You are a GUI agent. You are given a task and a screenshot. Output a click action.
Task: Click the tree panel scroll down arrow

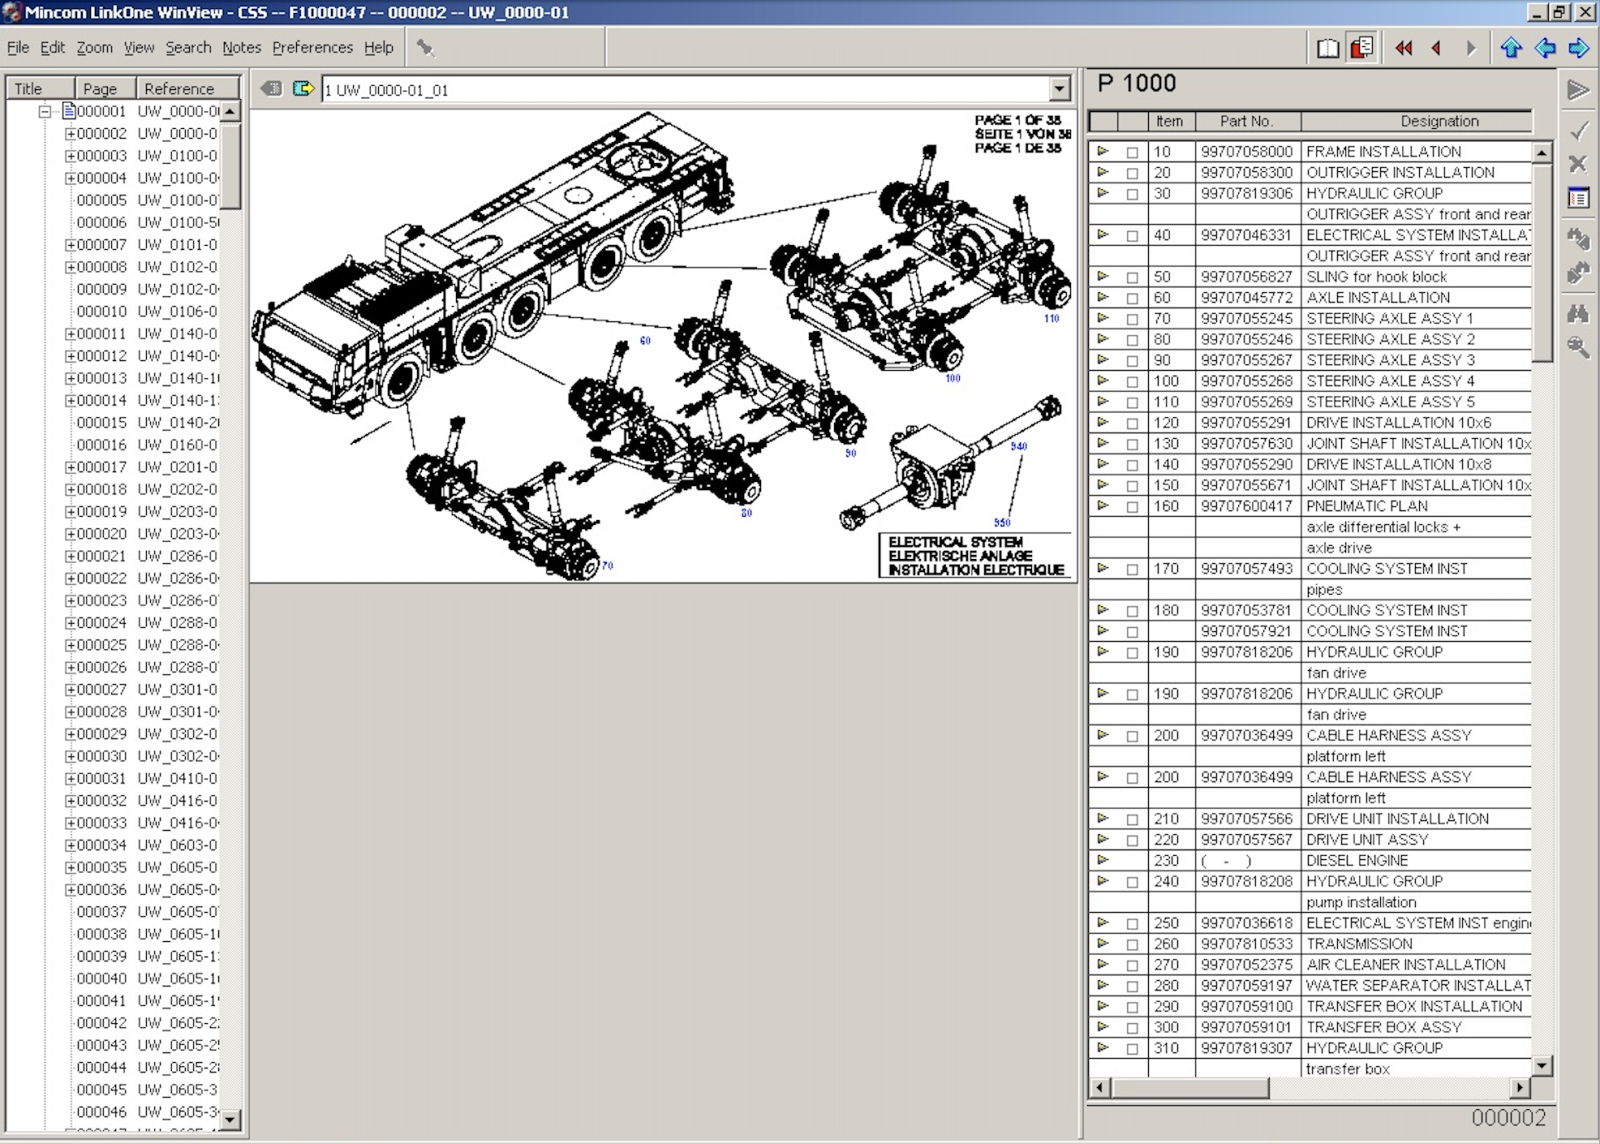click(x=230, y=1120)
